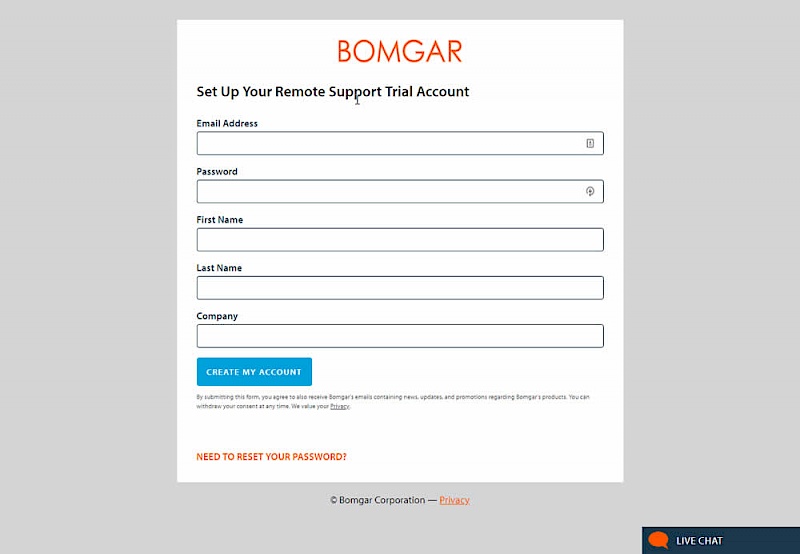Click the Email Address field label
The width and height of the screenshot is (800, 554).
[227, 124]
